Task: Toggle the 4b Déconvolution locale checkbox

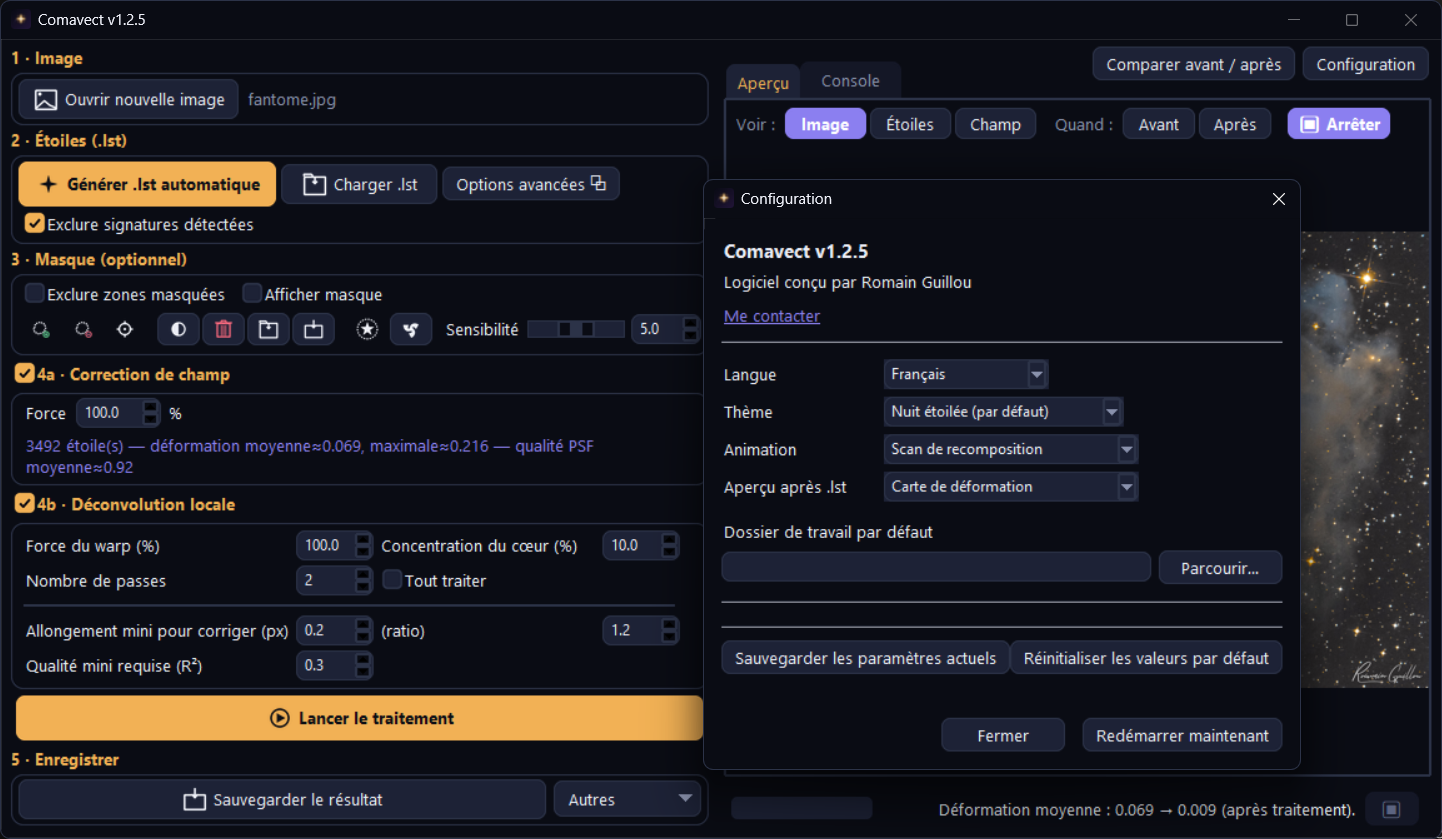Action: click(x=25, y=504)
